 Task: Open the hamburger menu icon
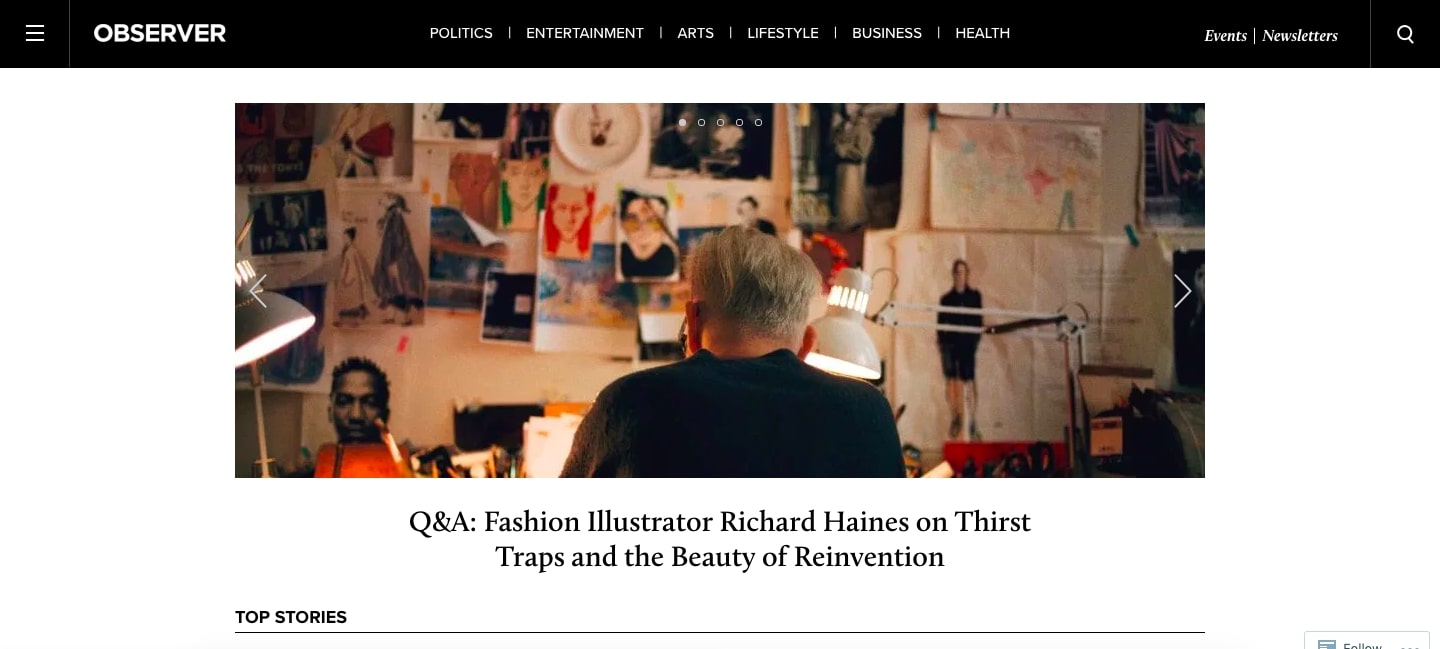coord(35,34)
